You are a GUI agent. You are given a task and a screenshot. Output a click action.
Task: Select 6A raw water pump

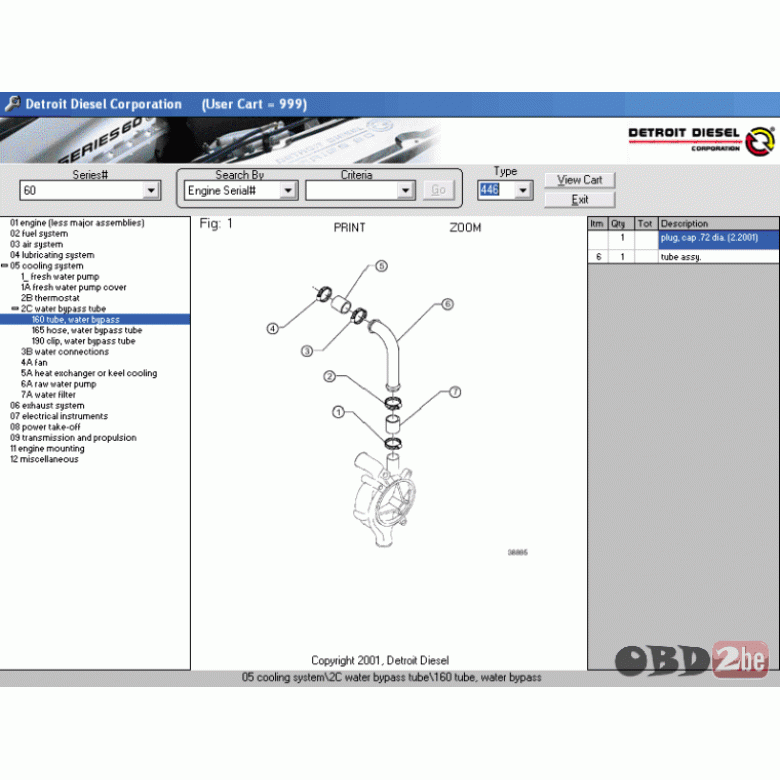click(x=58, y=384)
